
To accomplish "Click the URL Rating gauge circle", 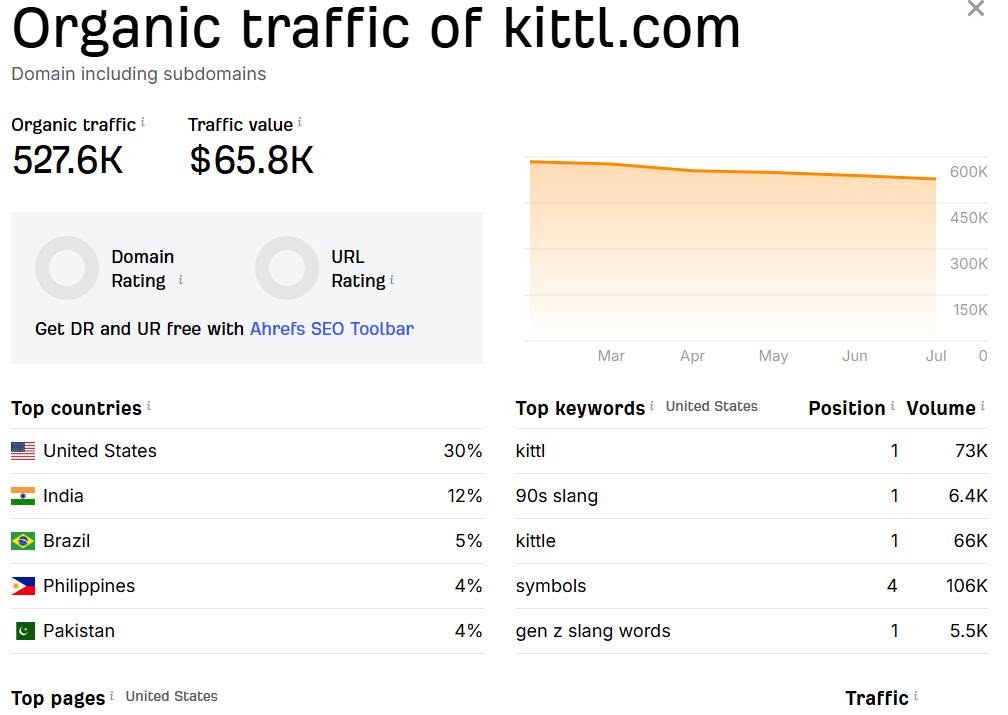I will click(287, 267).
